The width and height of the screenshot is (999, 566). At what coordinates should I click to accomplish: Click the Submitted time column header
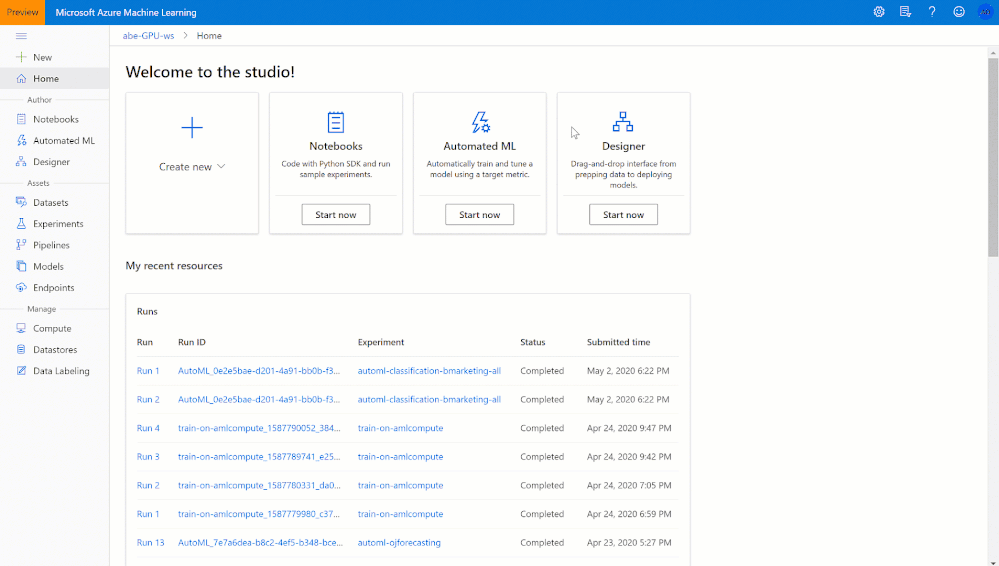[619, 342]
